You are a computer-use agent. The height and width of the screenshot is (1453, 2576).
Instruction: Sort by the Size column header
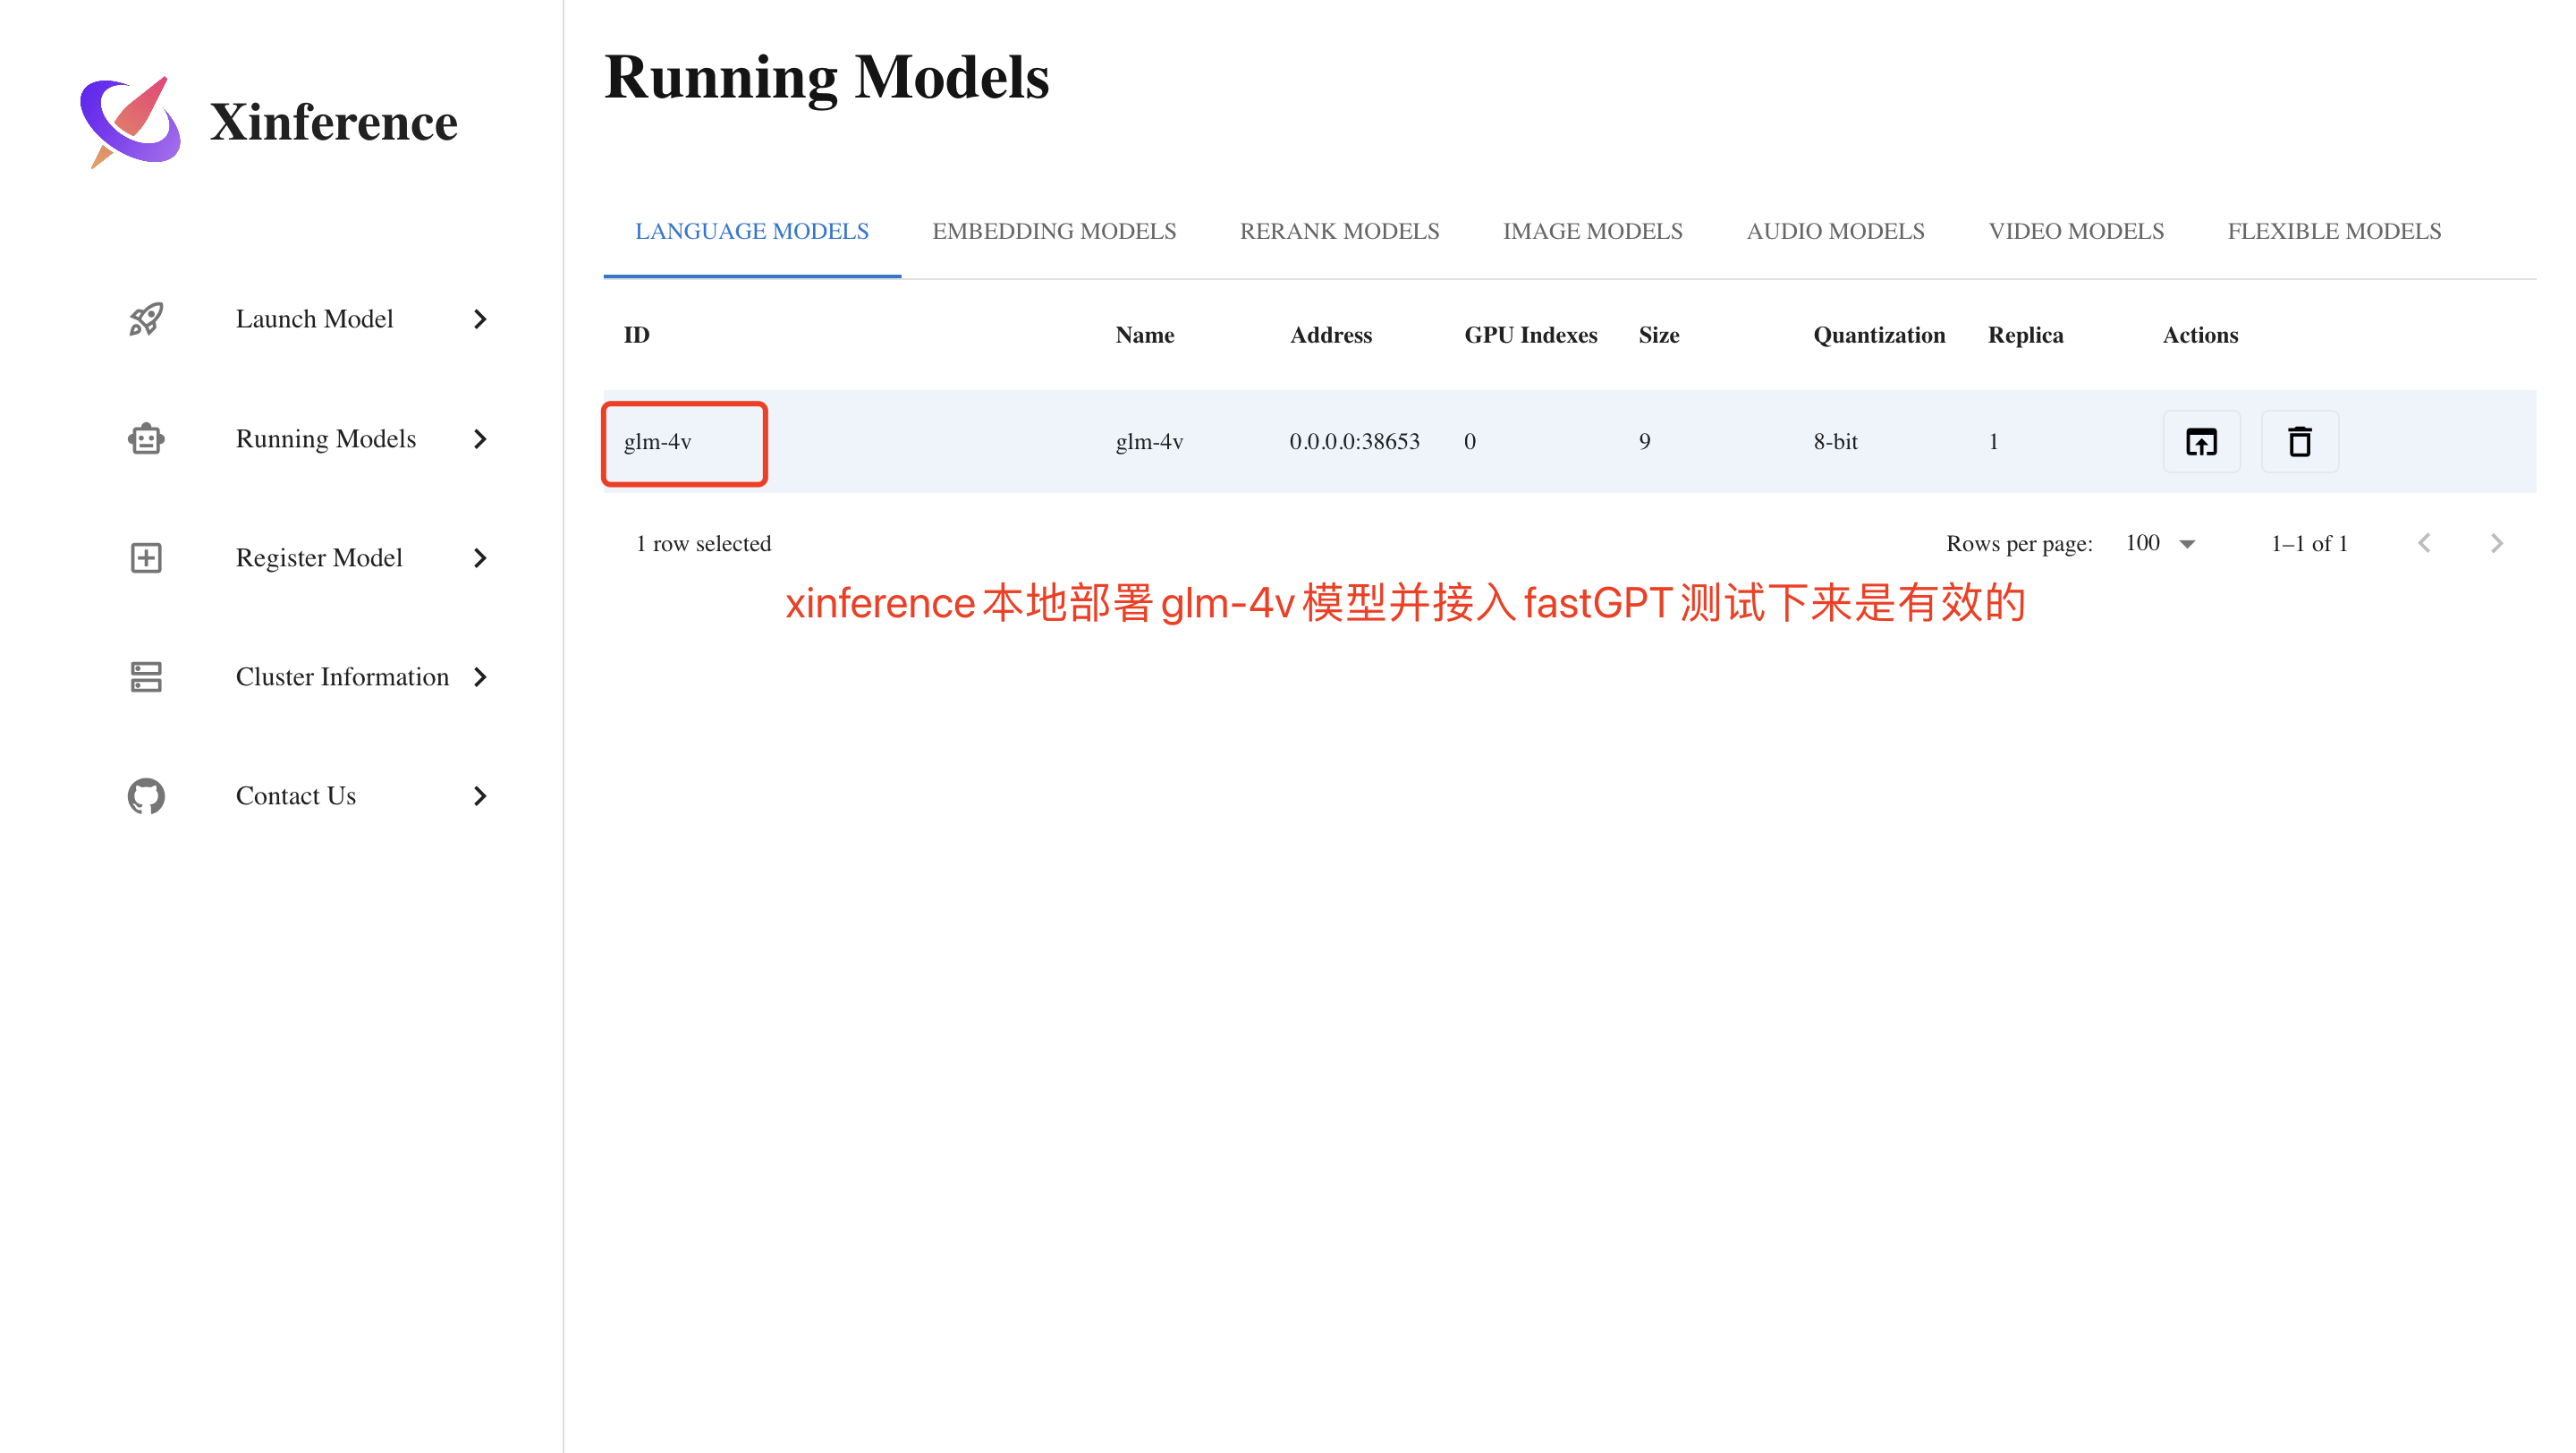click(x=1659, y=335)
